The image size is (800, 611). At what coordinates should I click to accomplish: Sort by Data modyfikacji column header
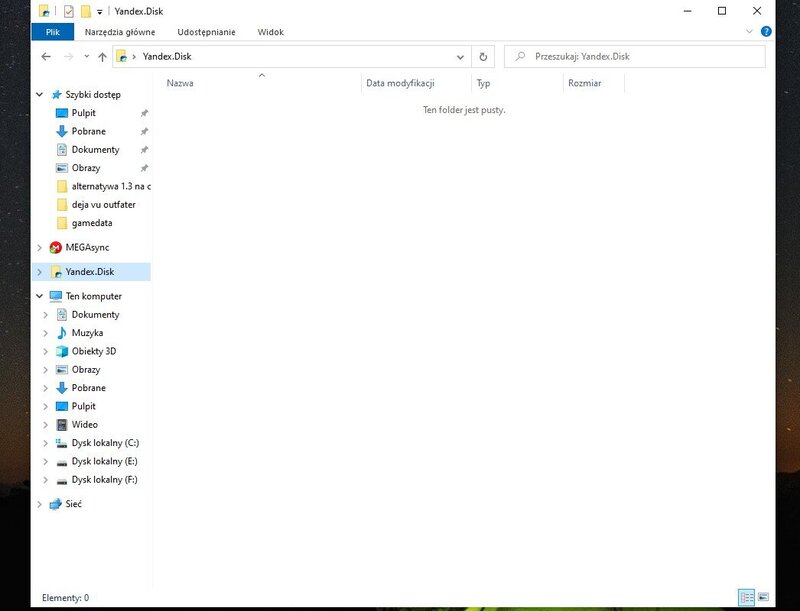tap(401, 83)
